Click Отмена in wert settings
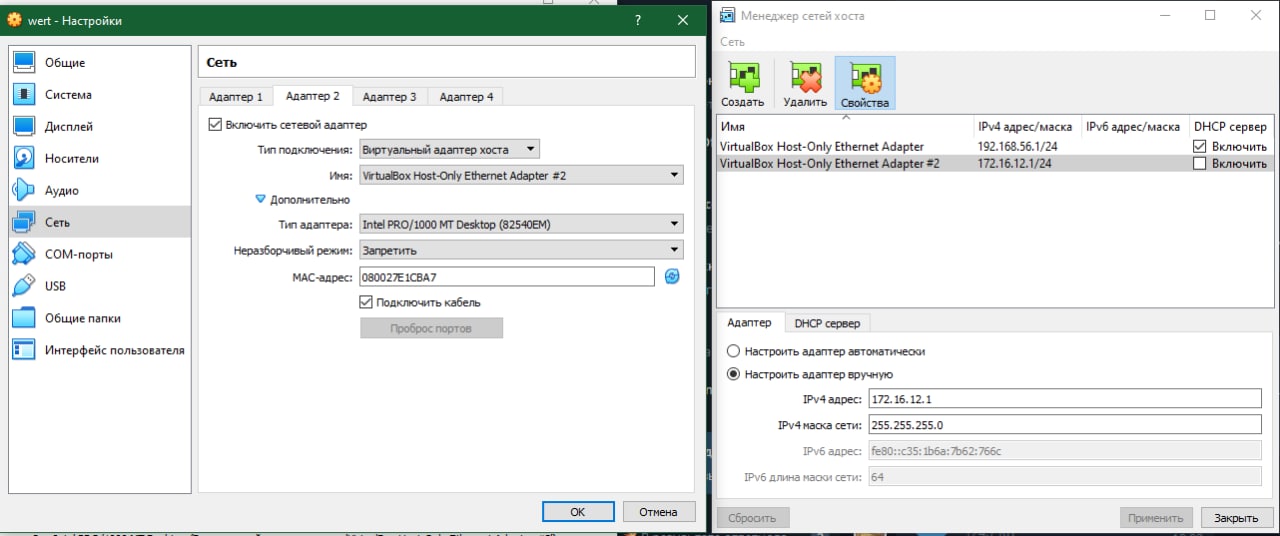This screenshot has width=1280, height=536. pos(658,512)
